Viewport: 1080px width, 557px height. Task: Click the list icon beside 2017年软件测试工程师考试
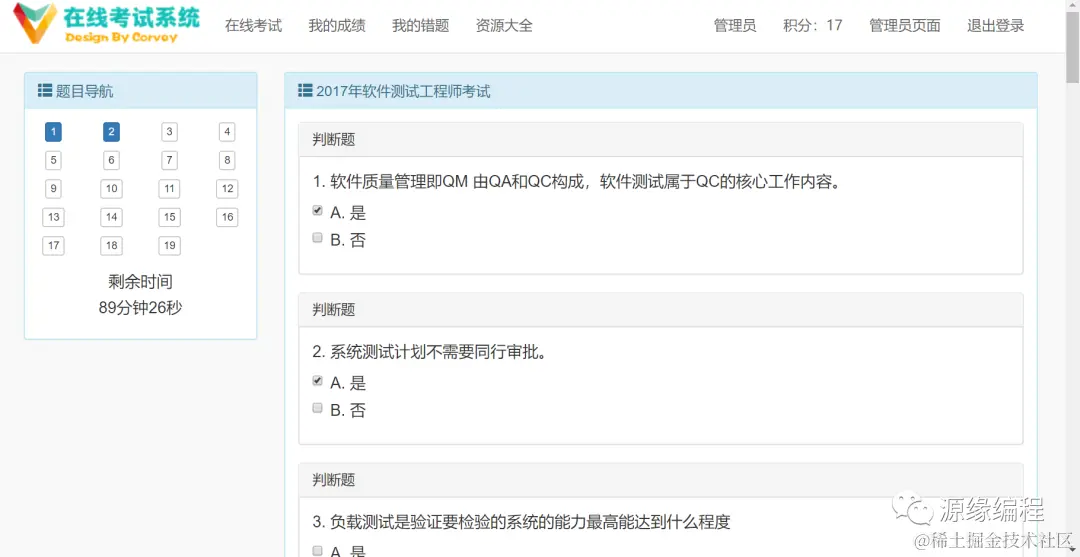305,90
